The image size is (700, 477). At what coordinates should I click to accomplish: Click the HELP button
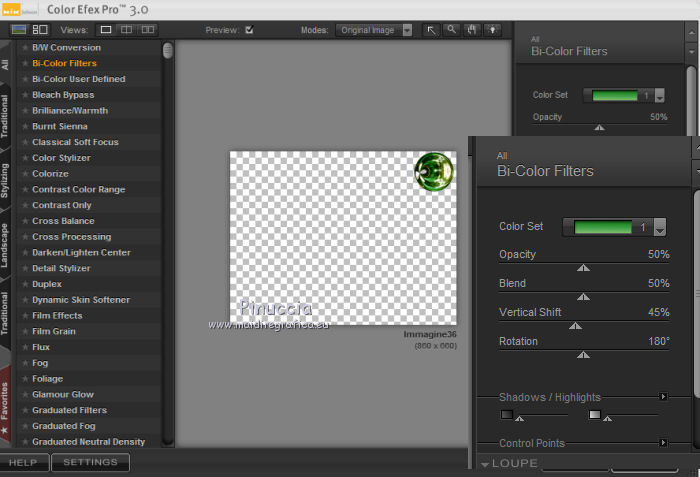[24, 462]
